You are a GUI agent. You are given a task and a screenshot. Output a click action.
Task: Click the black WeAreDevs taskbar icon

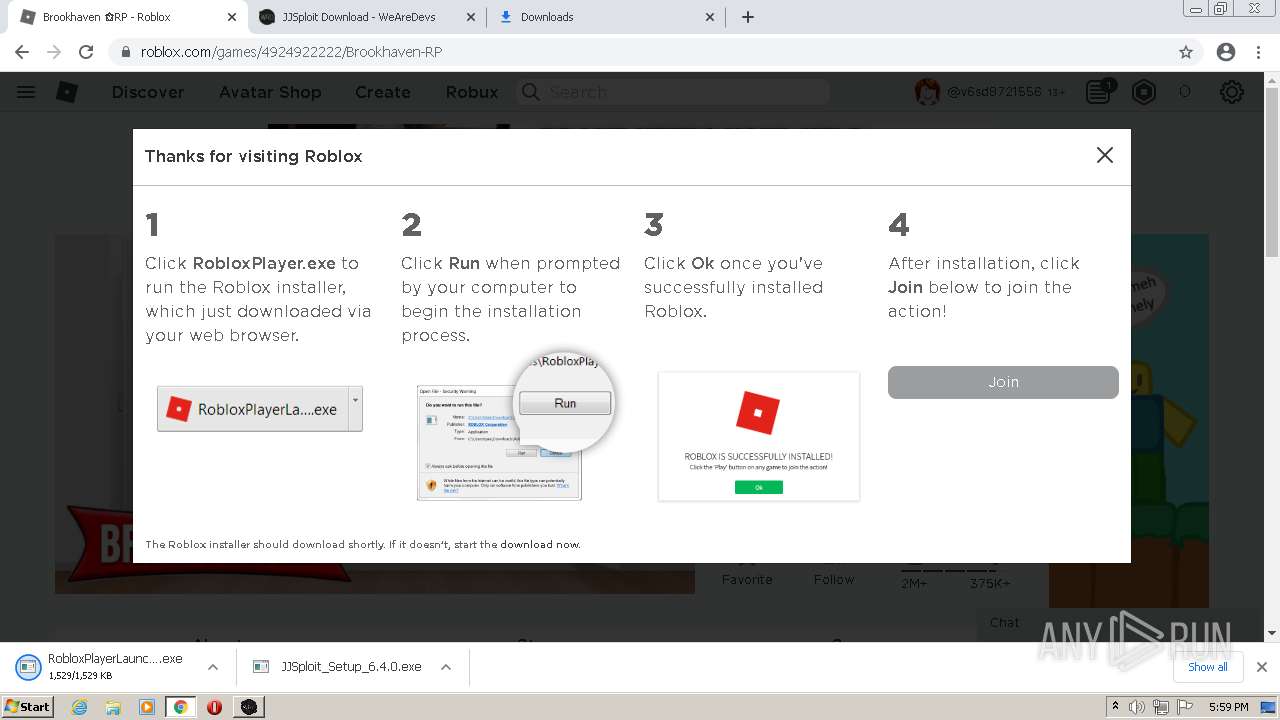click(x=249, y=707)
